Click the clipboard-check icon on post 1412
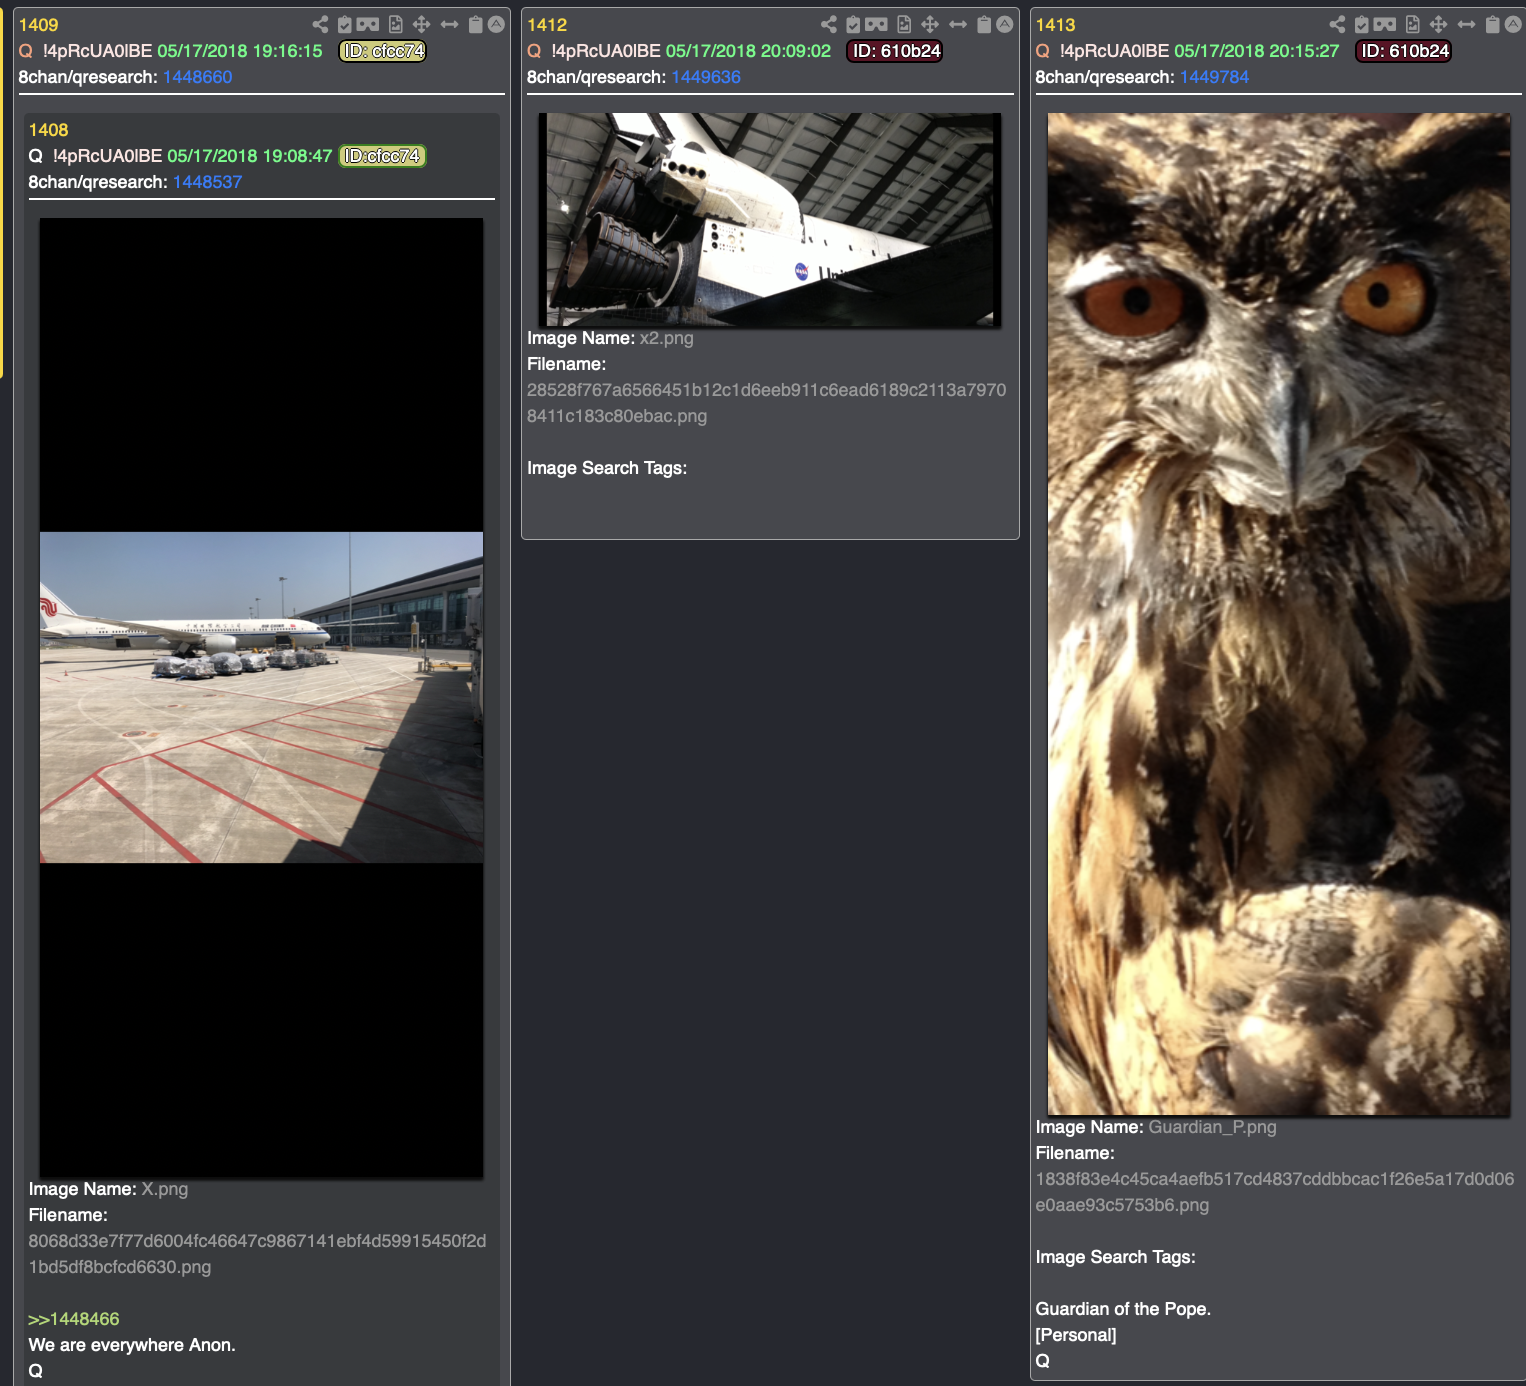The height and width of the screenshot is (1386, 1526). point(854,24)
